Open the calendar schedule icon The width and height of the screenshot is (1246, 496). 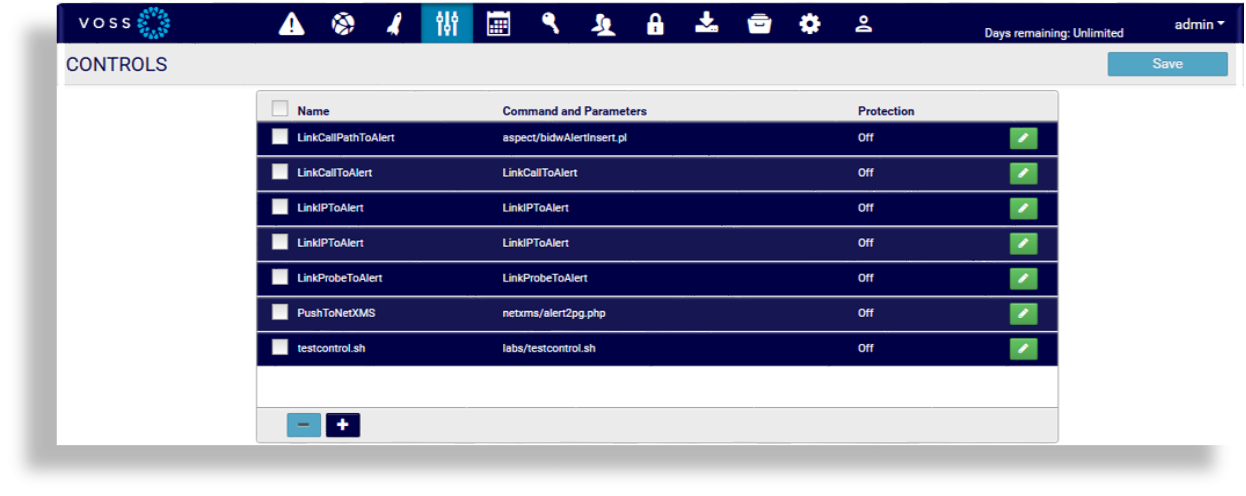498,24
